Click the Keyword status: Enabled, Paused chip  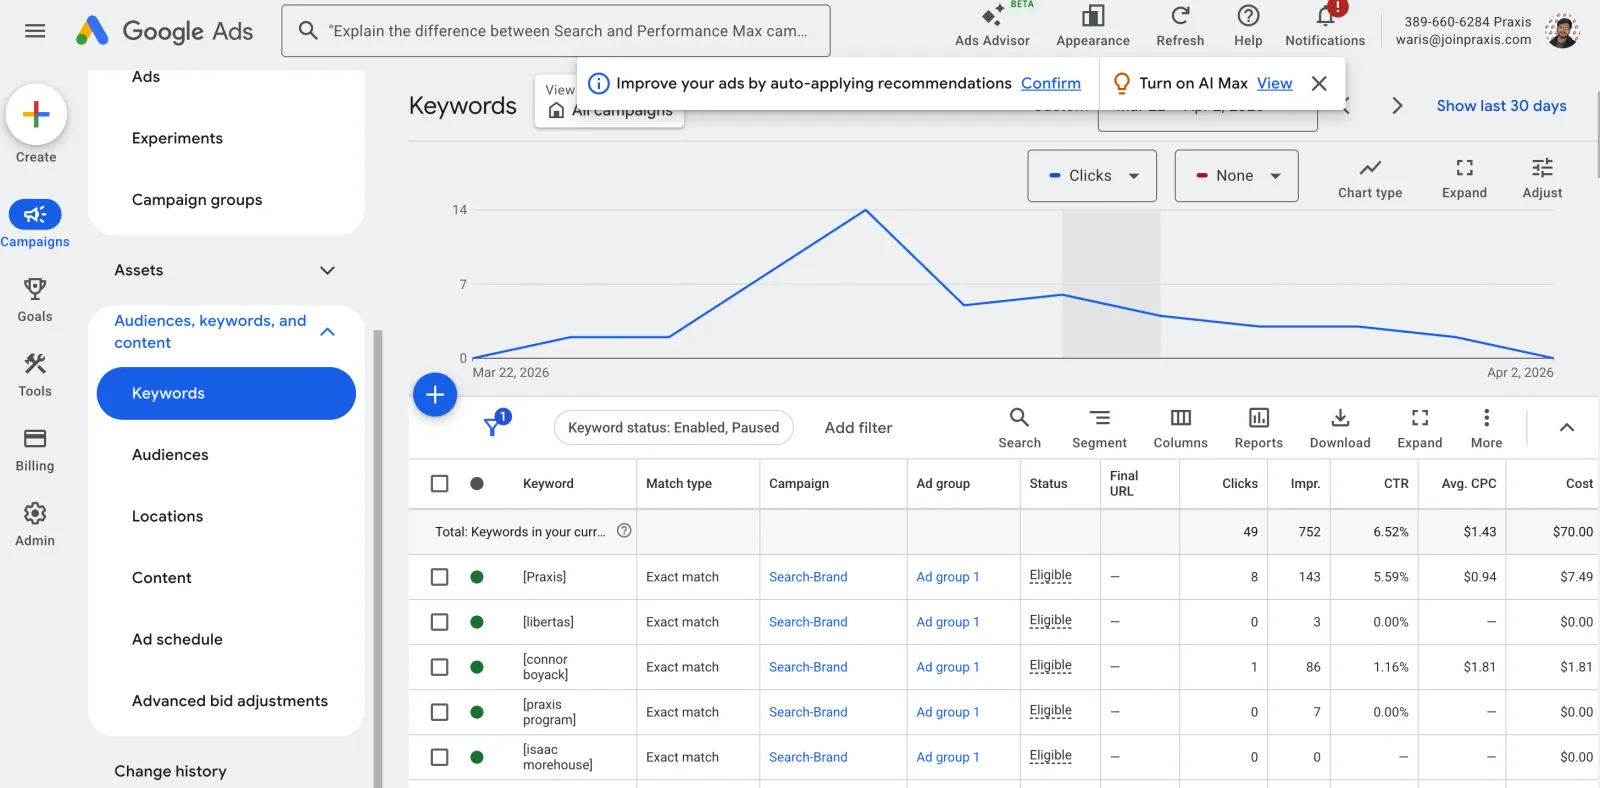click(673, 428)
